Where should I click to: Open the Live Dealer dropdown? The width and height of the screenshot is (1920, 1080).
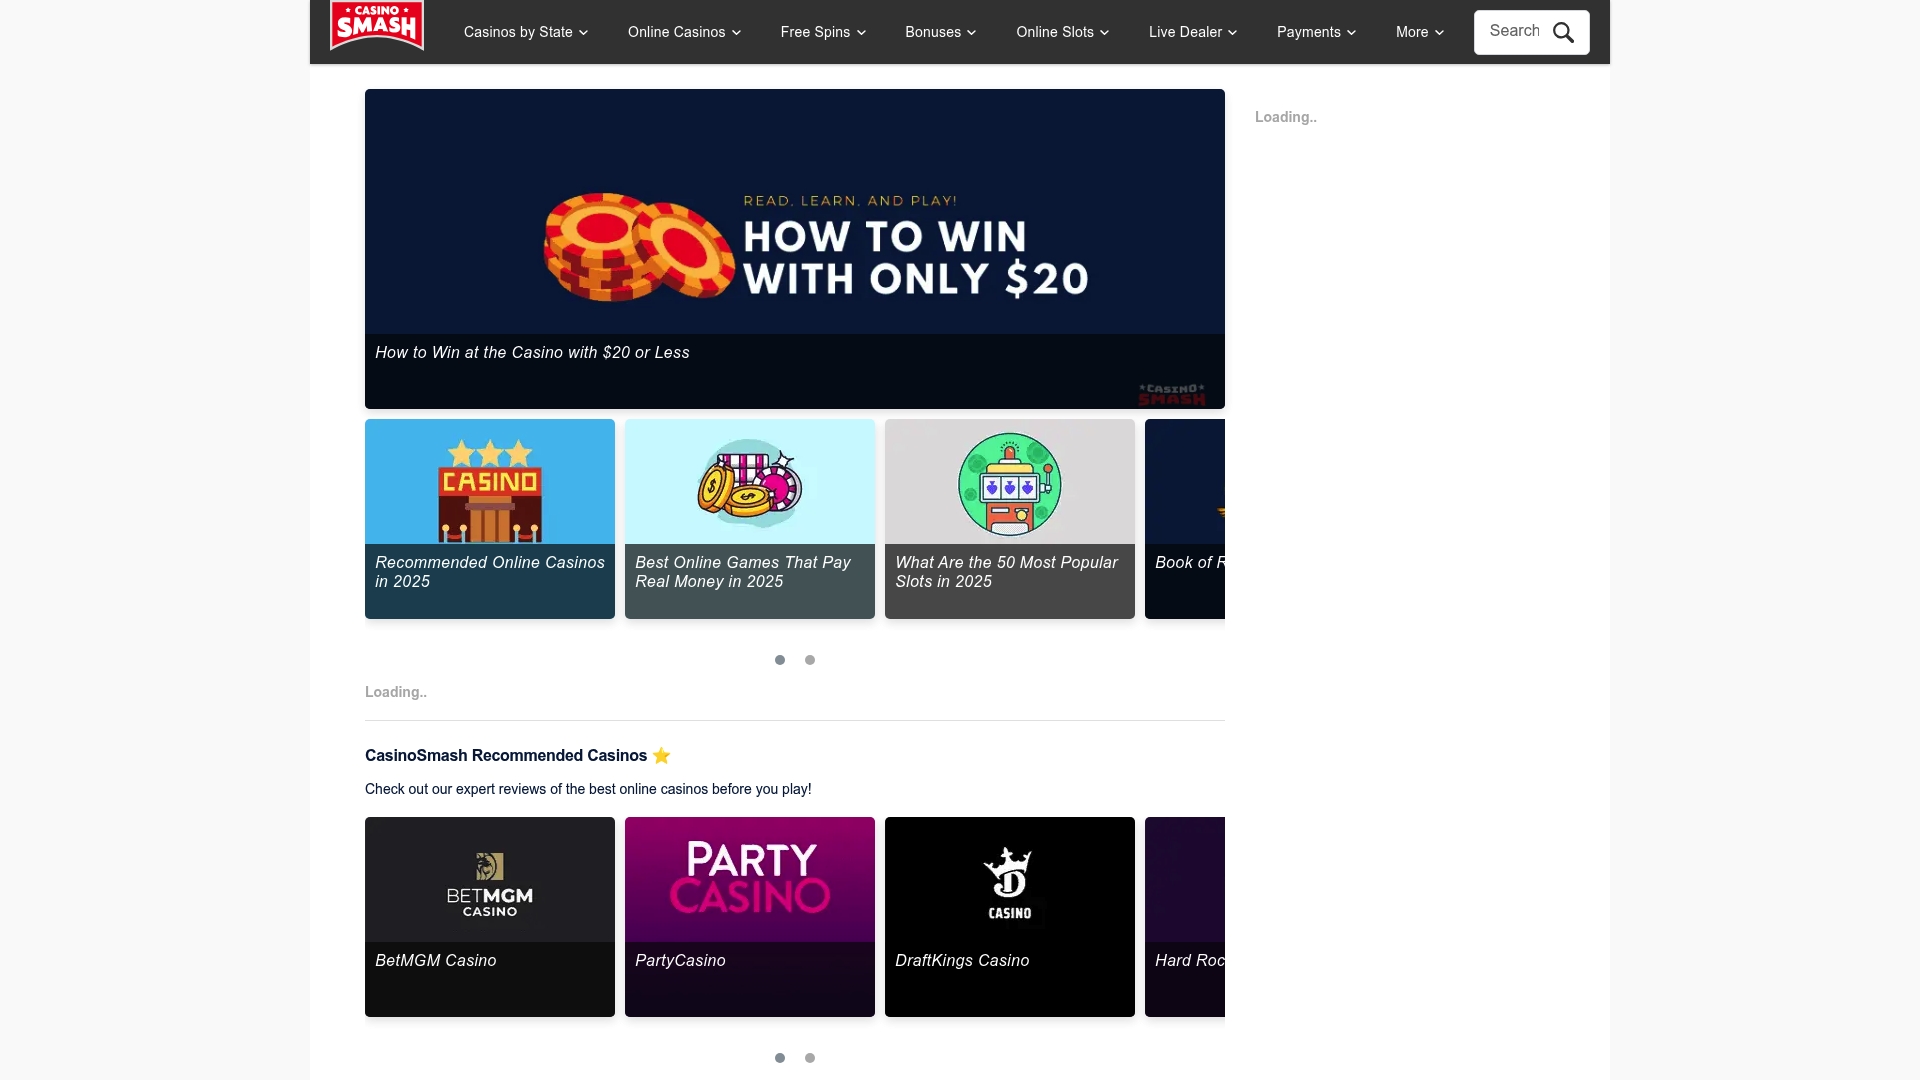(x=1193, y=32)
